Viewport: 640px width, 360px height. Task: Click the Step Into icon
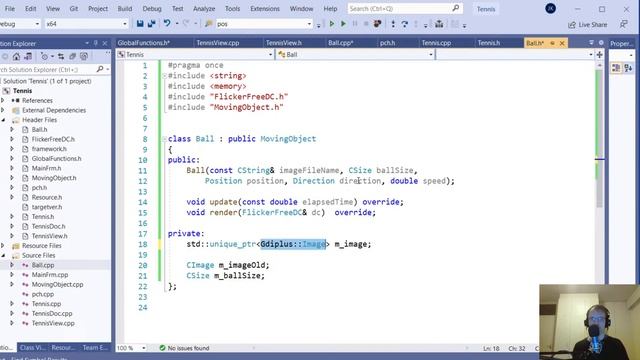point(393,24)
